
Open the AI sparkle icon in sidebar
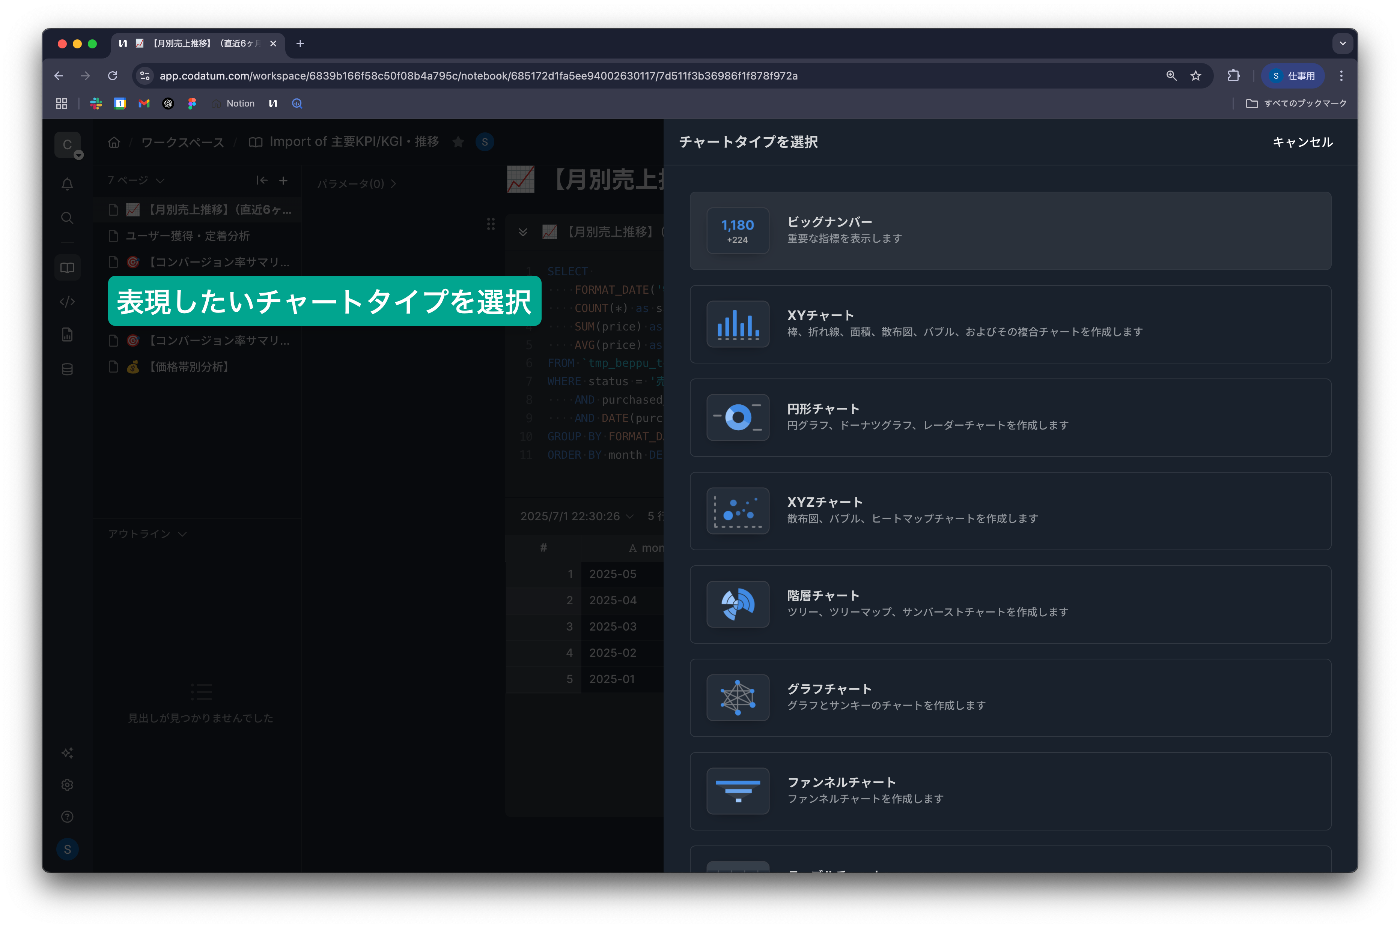point(67,753)
